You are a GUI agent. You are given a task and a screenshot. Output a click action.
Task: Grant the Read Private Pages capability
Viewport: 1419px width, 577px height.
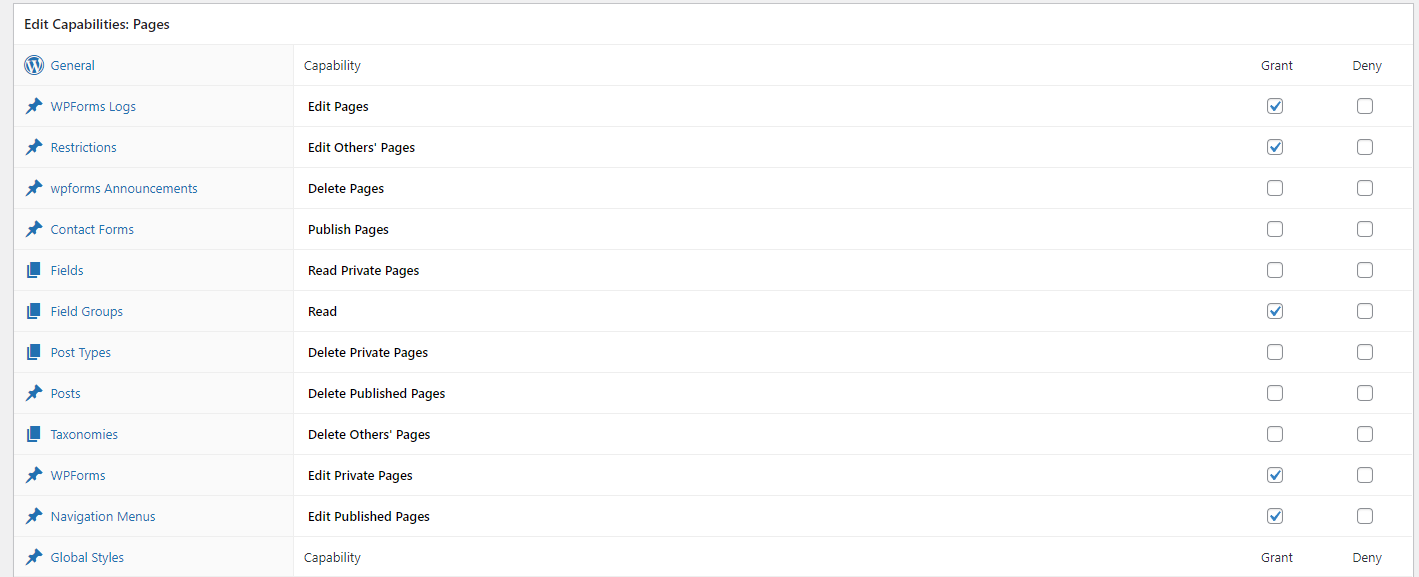(x=1275, y=270)
